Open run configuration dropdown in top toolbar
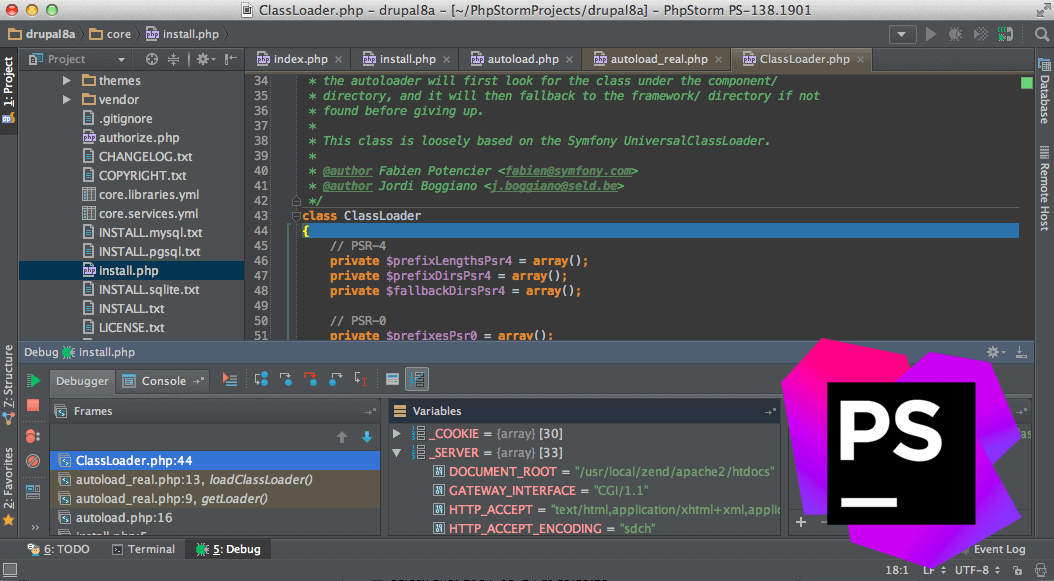This screenshot has width=1054, height=581. pyautogui.click(x=902, y=34)
